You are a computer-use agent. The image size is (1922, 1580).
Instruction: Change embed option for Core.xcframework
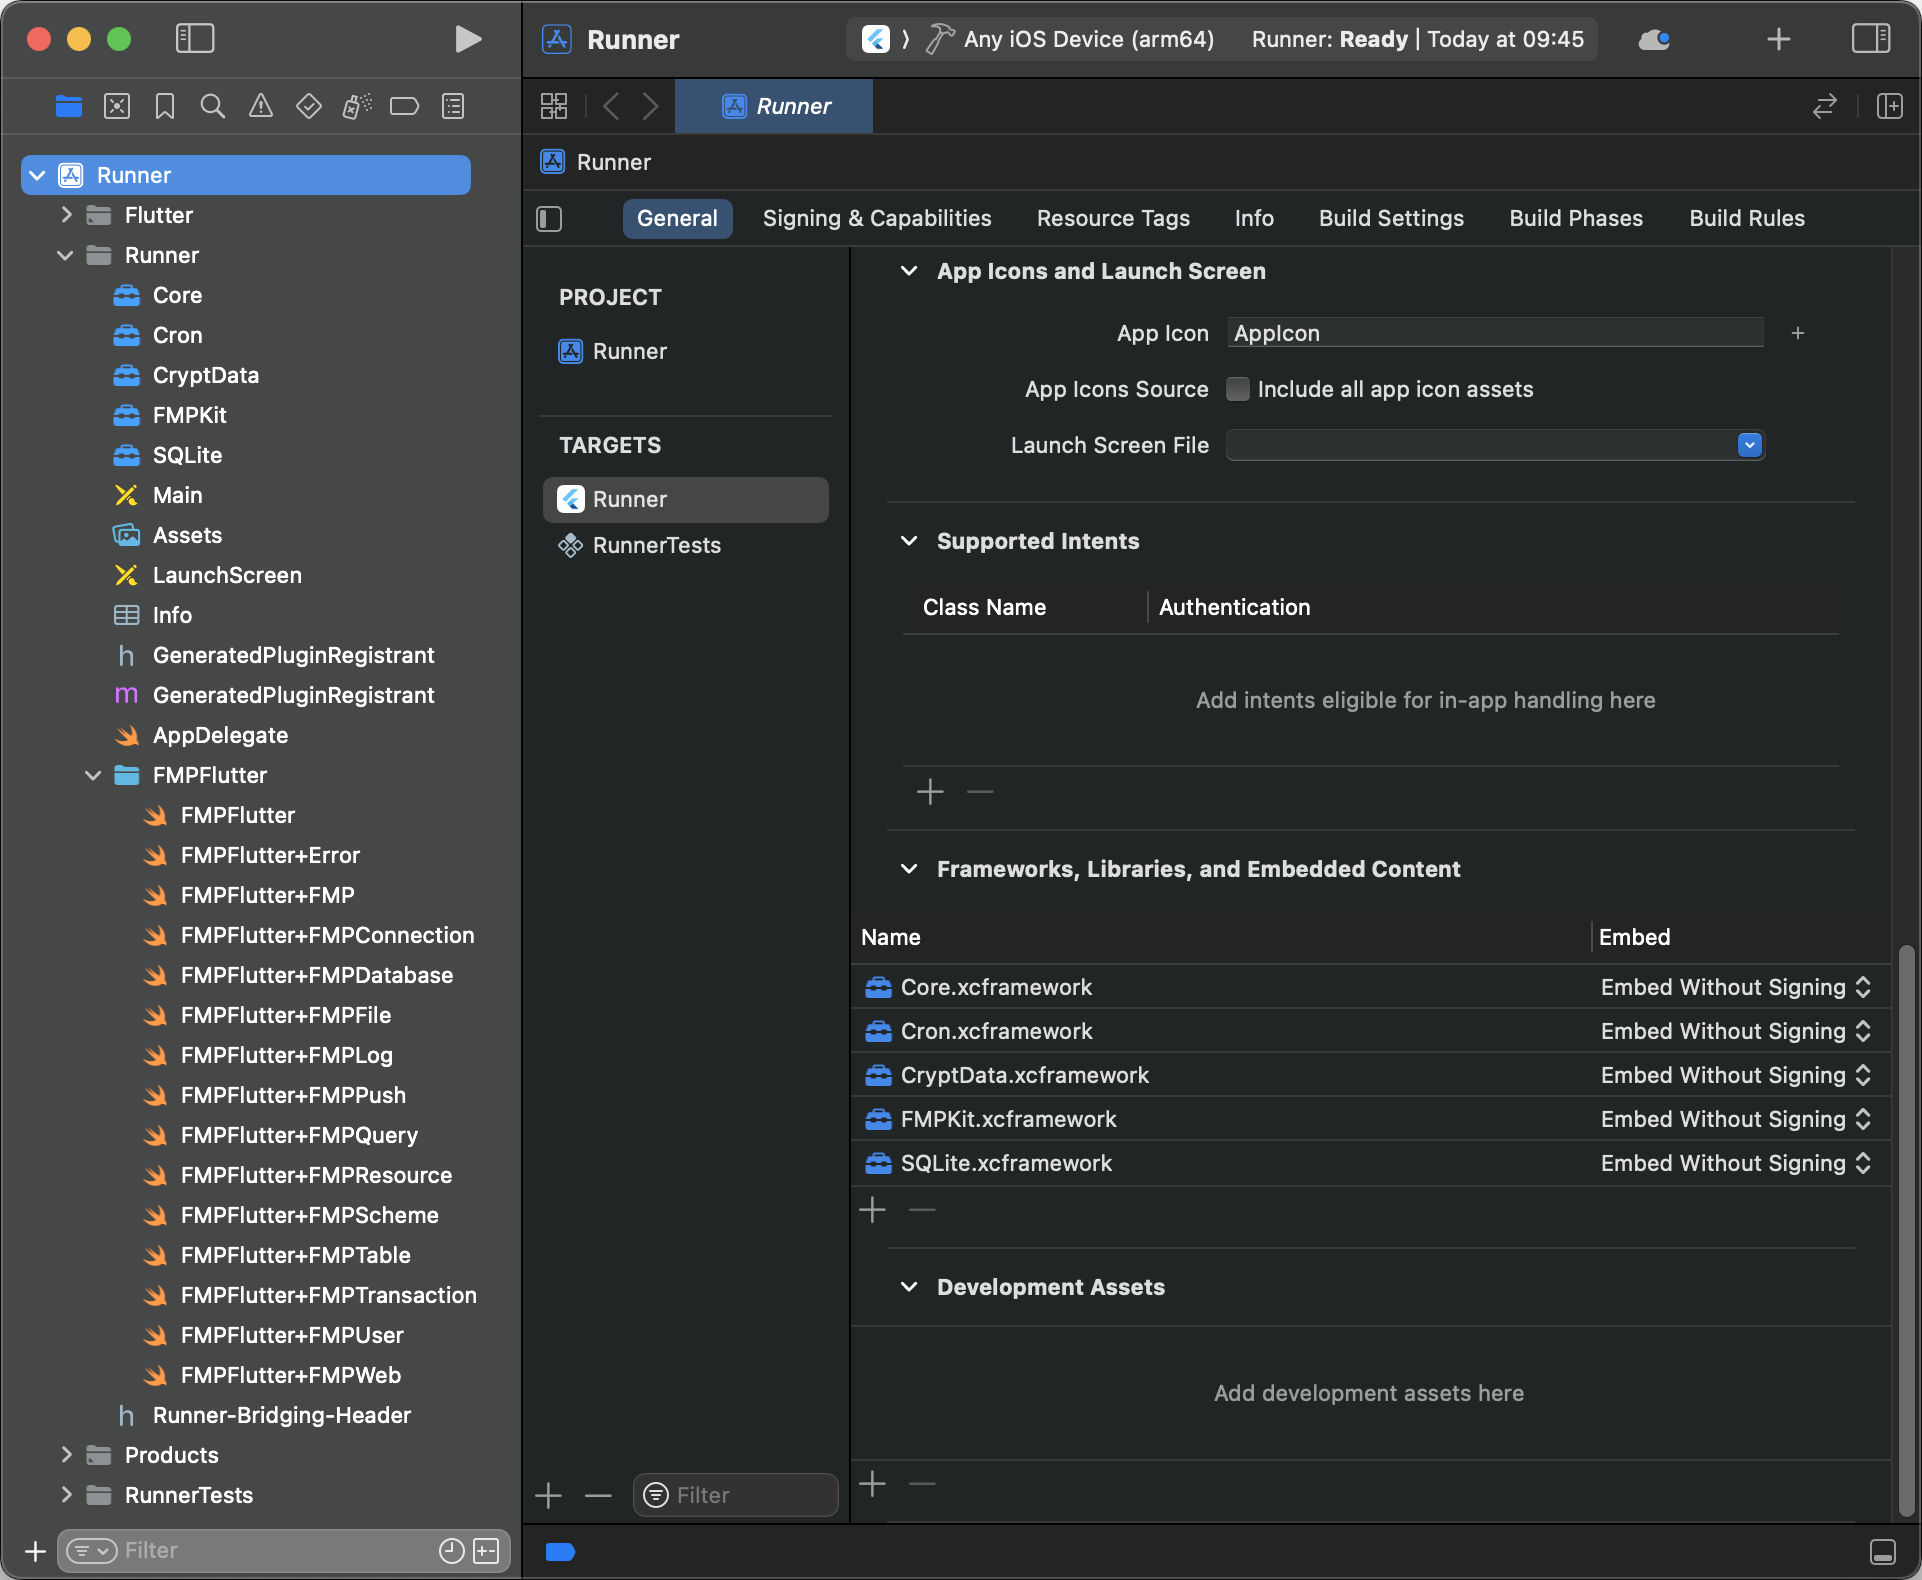click(1735, 987)
